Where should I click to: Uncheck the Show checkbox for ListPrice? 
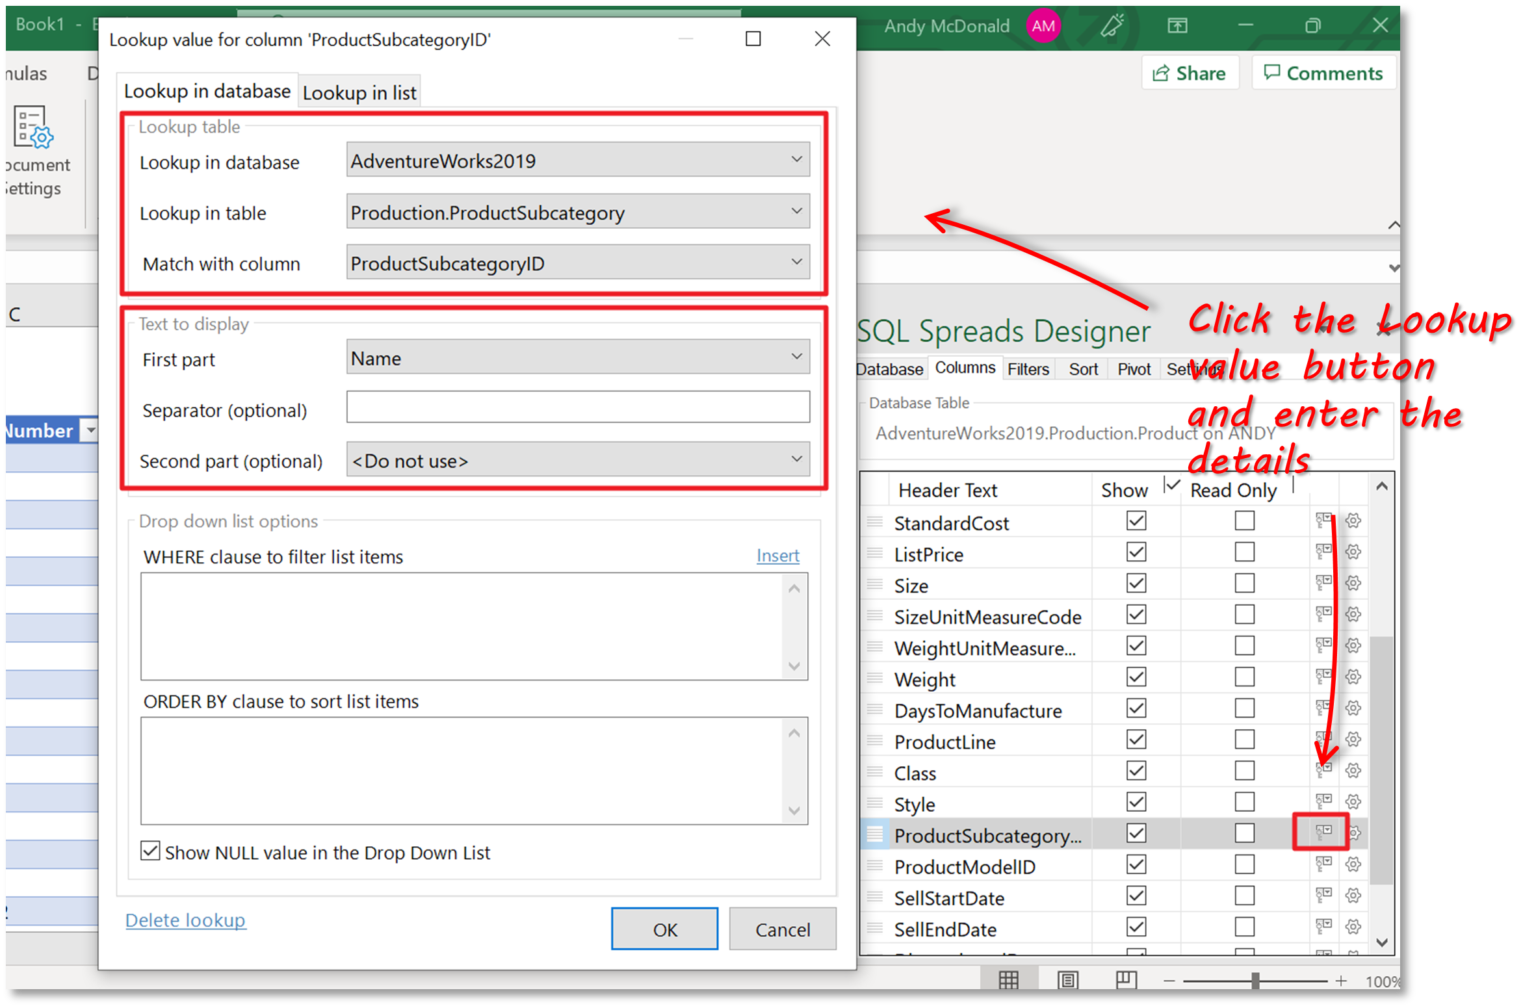[1136, 551]
